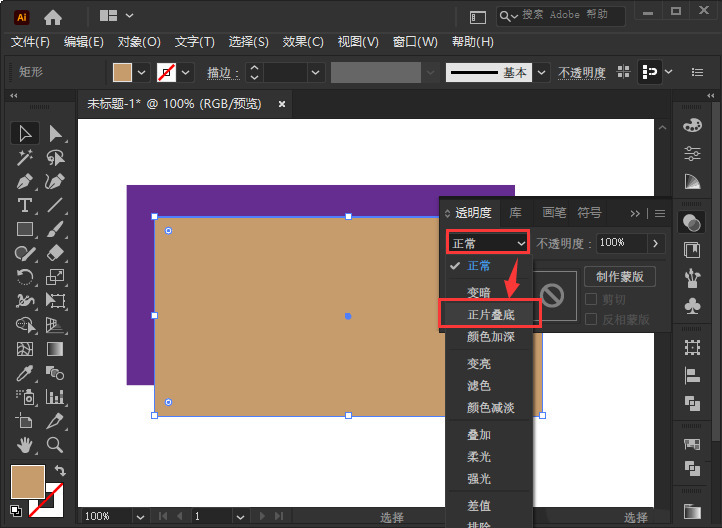The width and height of the screenshot is (722, 528).
Task: Select the Eraser tool
Action: tap(55, 253)
